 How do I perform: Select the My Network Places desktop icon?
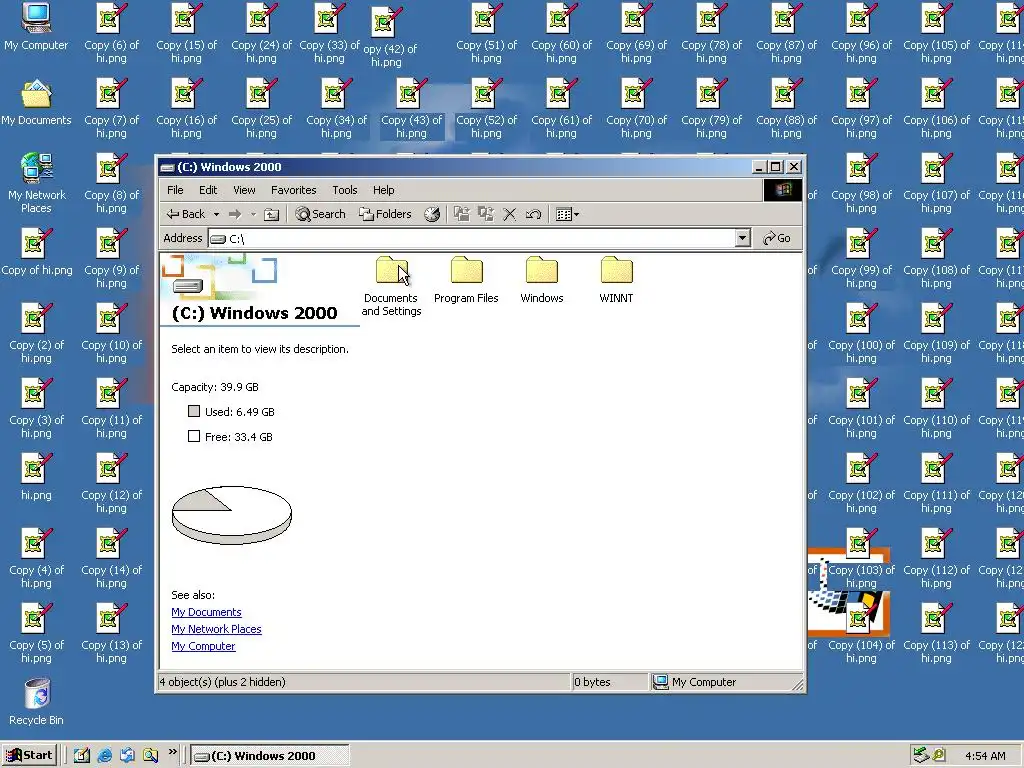36,184
